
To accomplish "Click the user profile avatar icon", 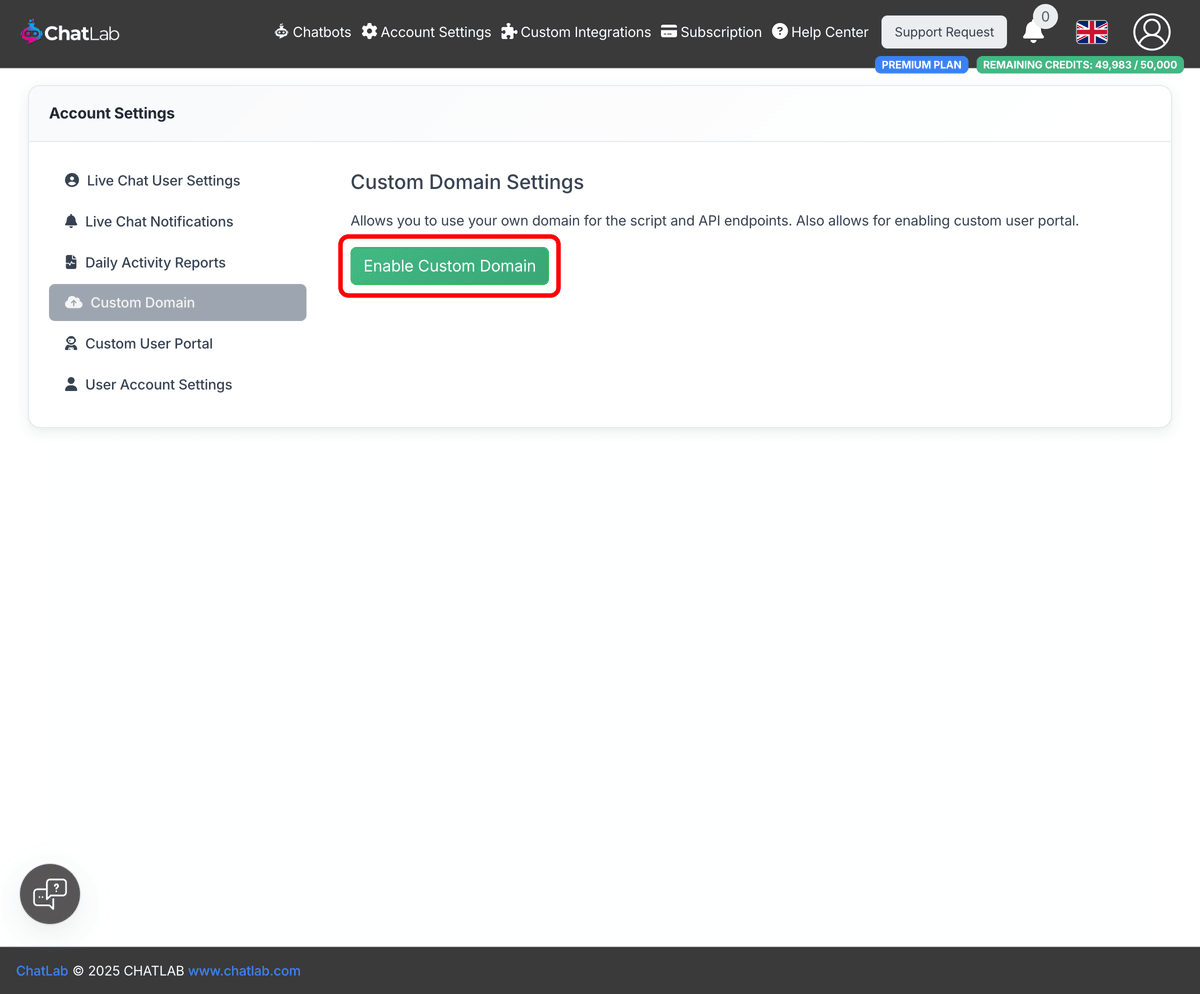I will [x=1151, y=32].
